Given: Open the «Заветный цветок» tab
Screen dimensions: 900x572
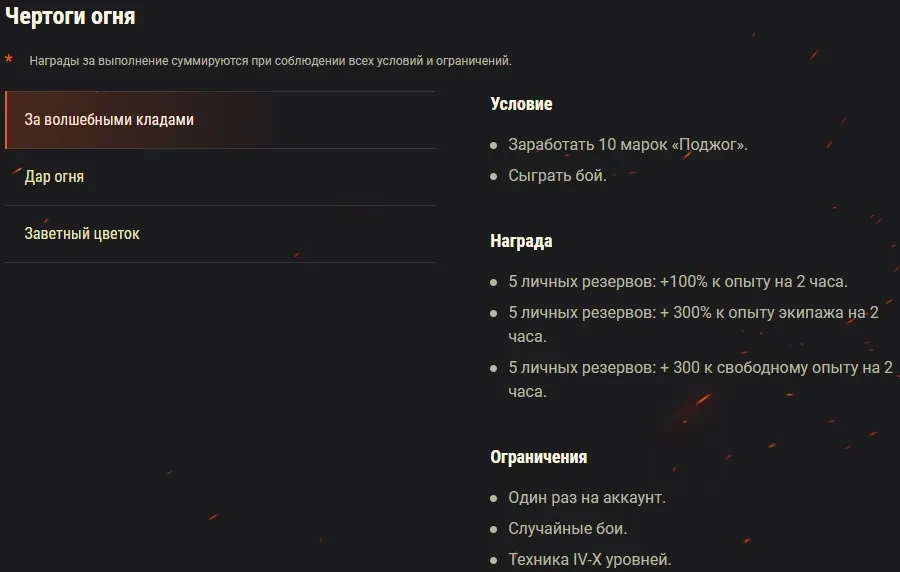Looking at the screenshot, I should 82,234.
